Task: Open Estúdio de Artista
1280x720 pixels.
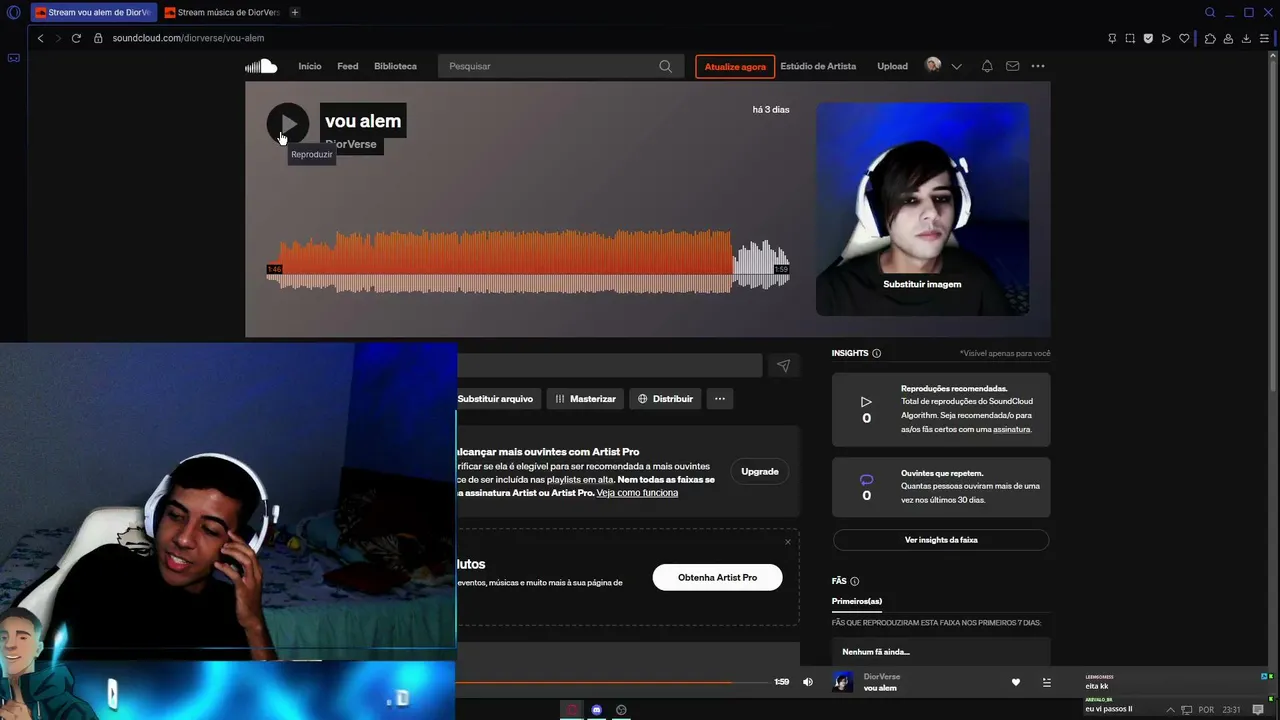Action: coord(818,66)
